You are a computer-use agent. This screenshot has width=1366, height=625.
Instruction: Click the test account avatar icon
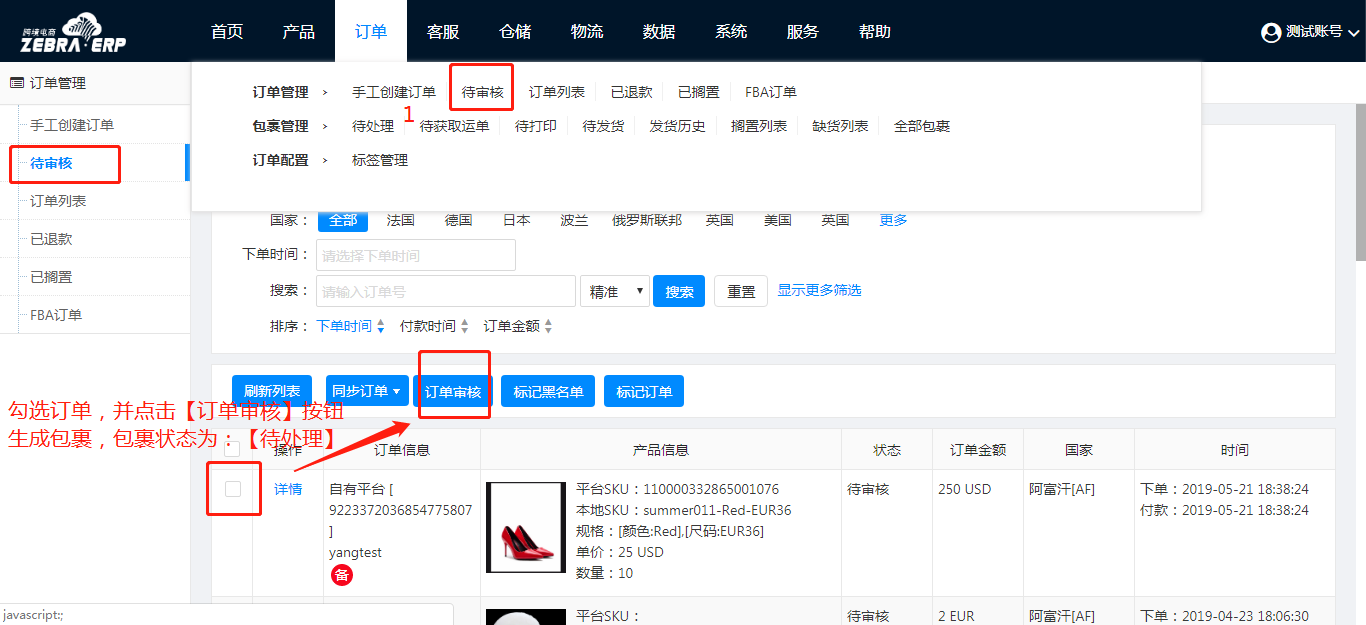[x=1271, y=33]
